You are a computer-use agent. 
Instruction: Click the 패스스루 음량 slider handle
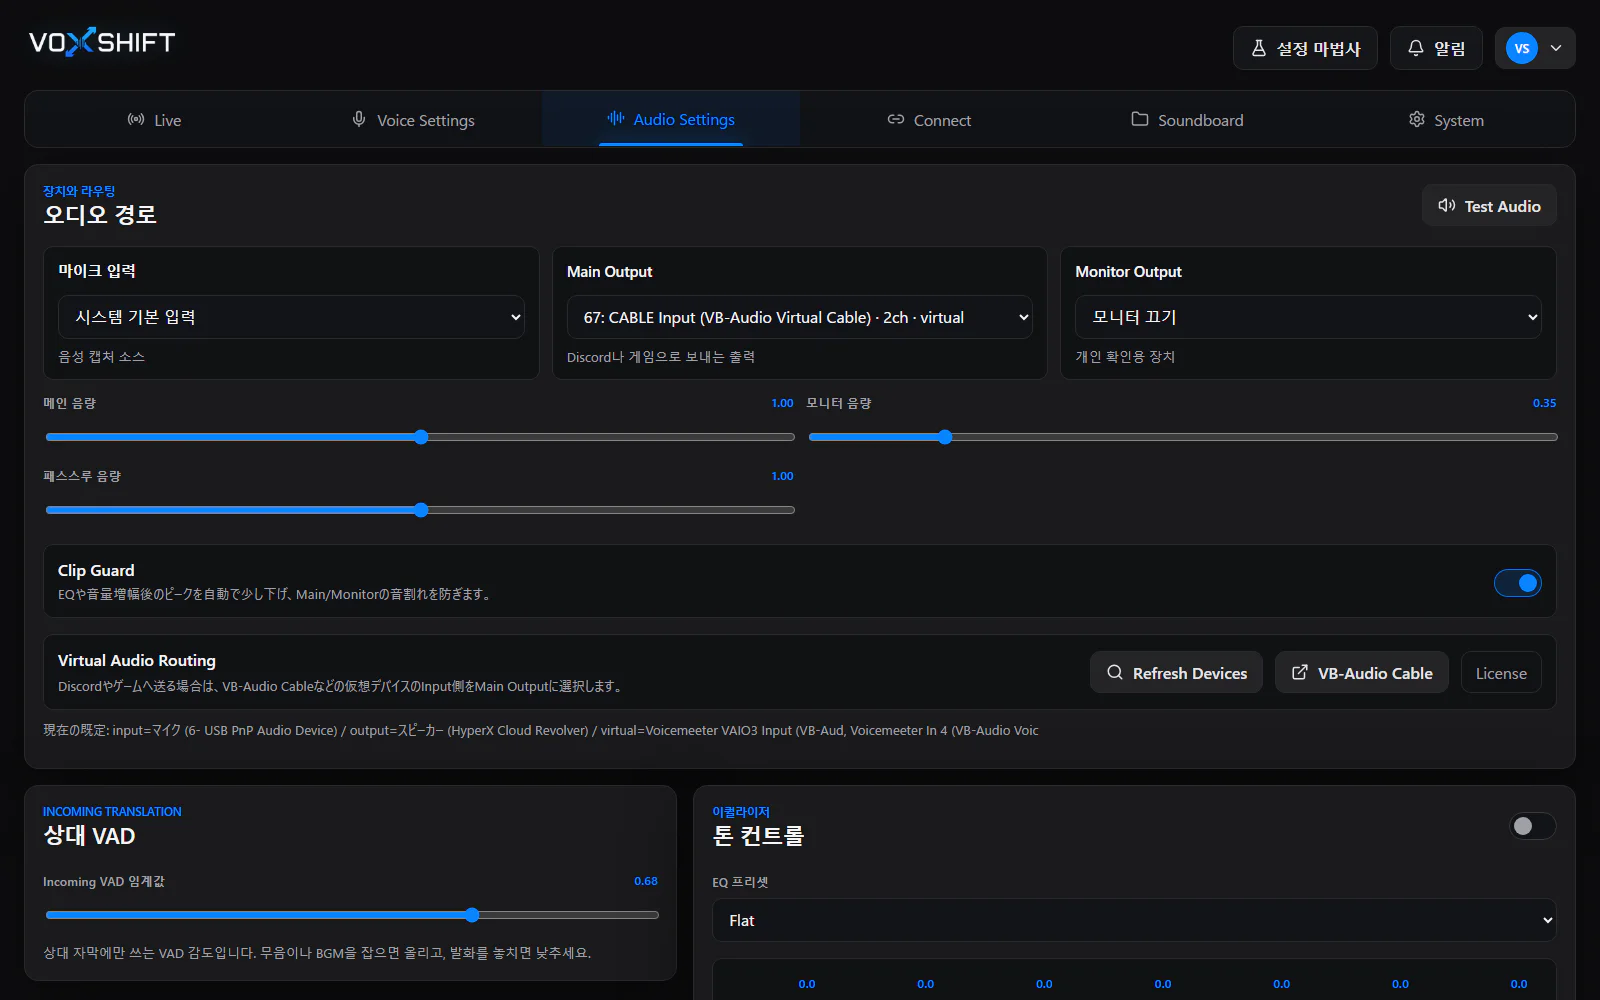pyautogui.click(x=421, y=510)
